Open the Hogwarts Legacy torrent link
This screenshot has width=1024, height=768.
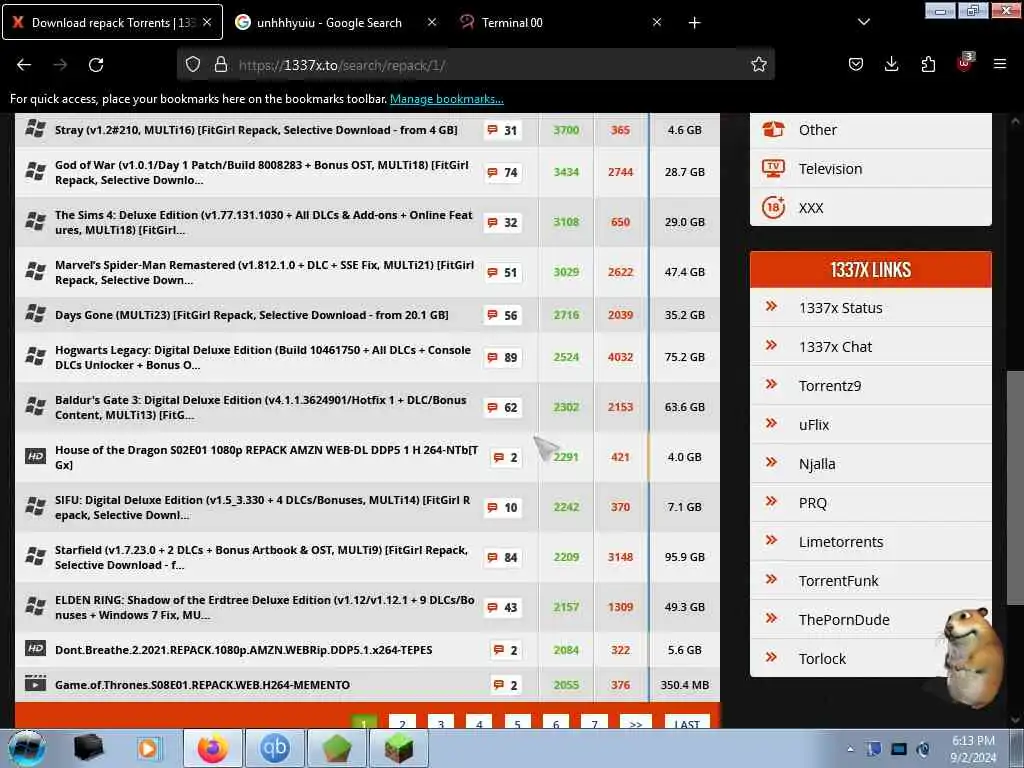pos(263,357)
